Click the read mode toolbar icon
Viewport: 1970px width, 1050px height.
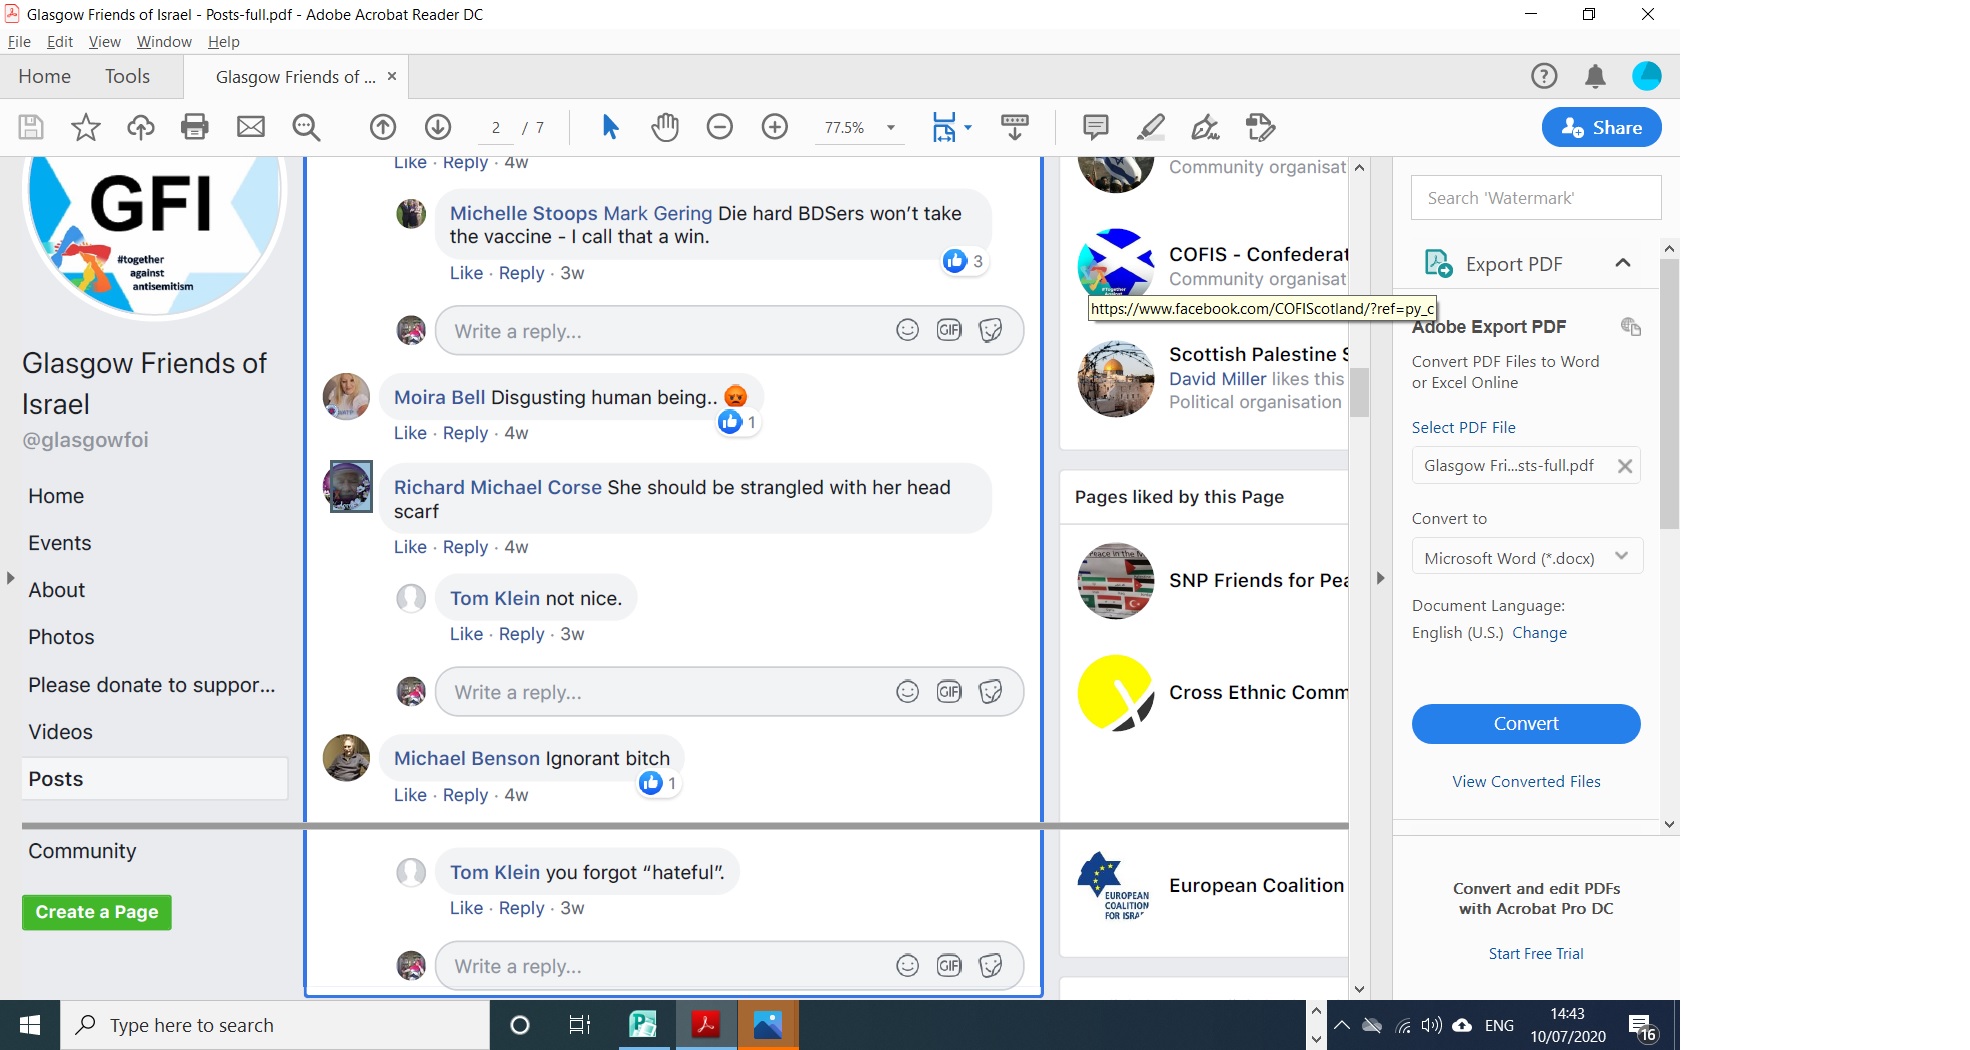[1015, 127]
